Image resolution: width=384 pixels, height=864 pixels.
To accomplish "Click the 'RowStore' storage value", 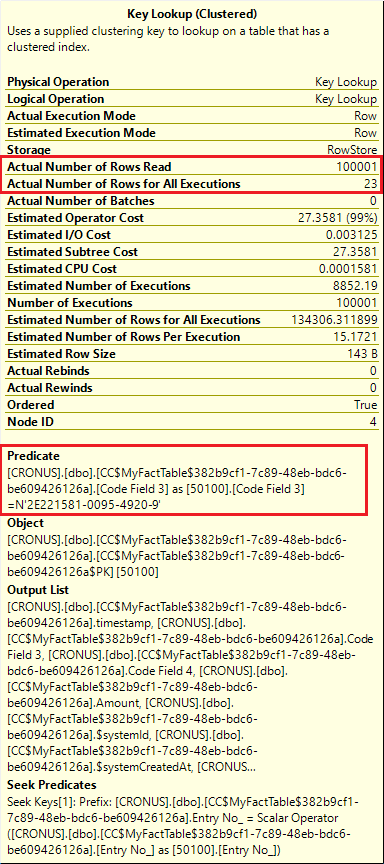I will pos(352,150).
